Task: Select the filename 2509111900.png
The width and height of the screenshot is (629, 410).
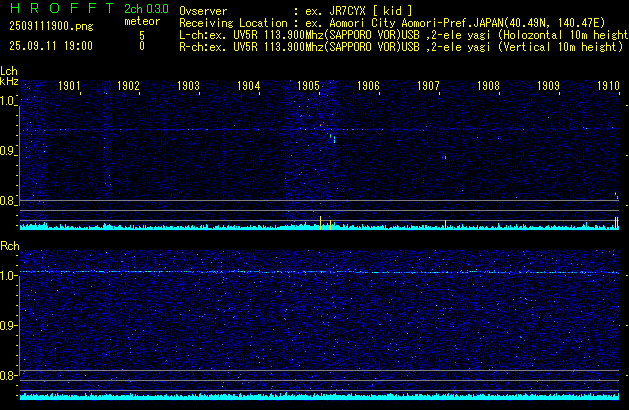Action: [x=51, y=26]
